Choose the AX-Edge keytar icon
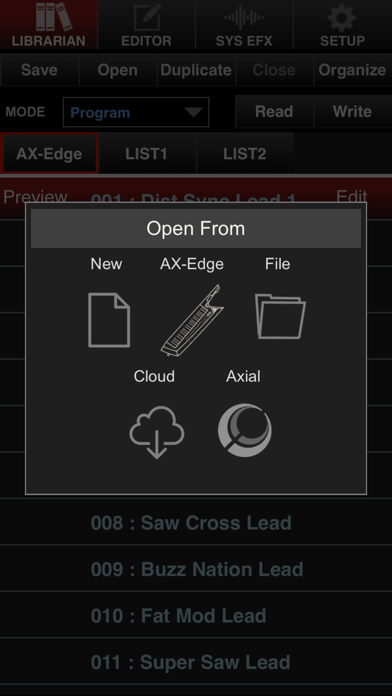The image size is (392, 696). coord(192,319)
